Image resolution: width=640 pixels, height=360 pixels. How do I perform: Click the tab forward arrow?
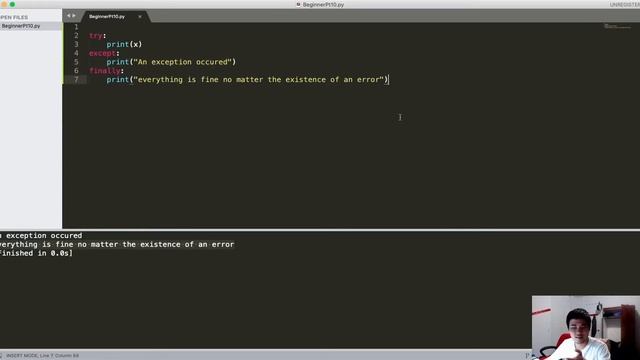74,16
